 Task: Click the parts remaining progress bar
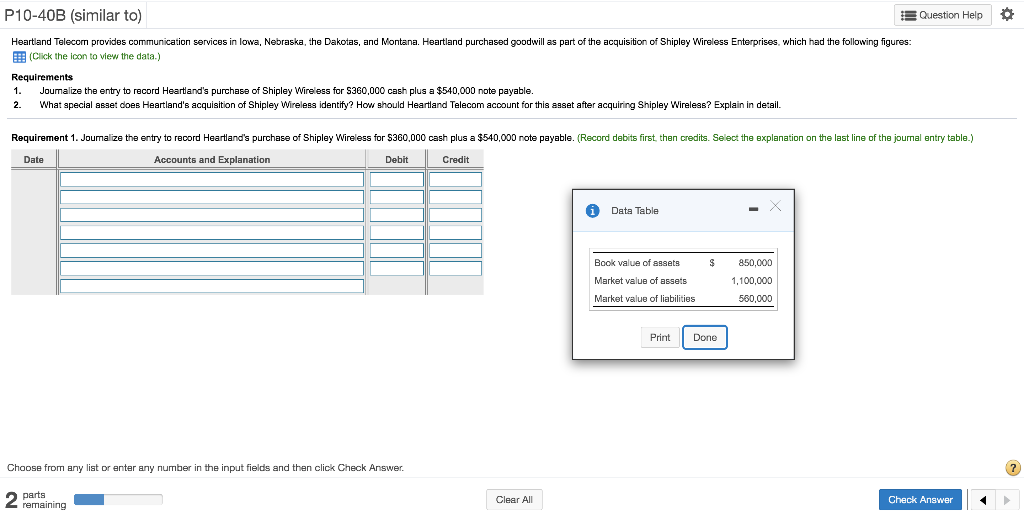tap(118, 499)
